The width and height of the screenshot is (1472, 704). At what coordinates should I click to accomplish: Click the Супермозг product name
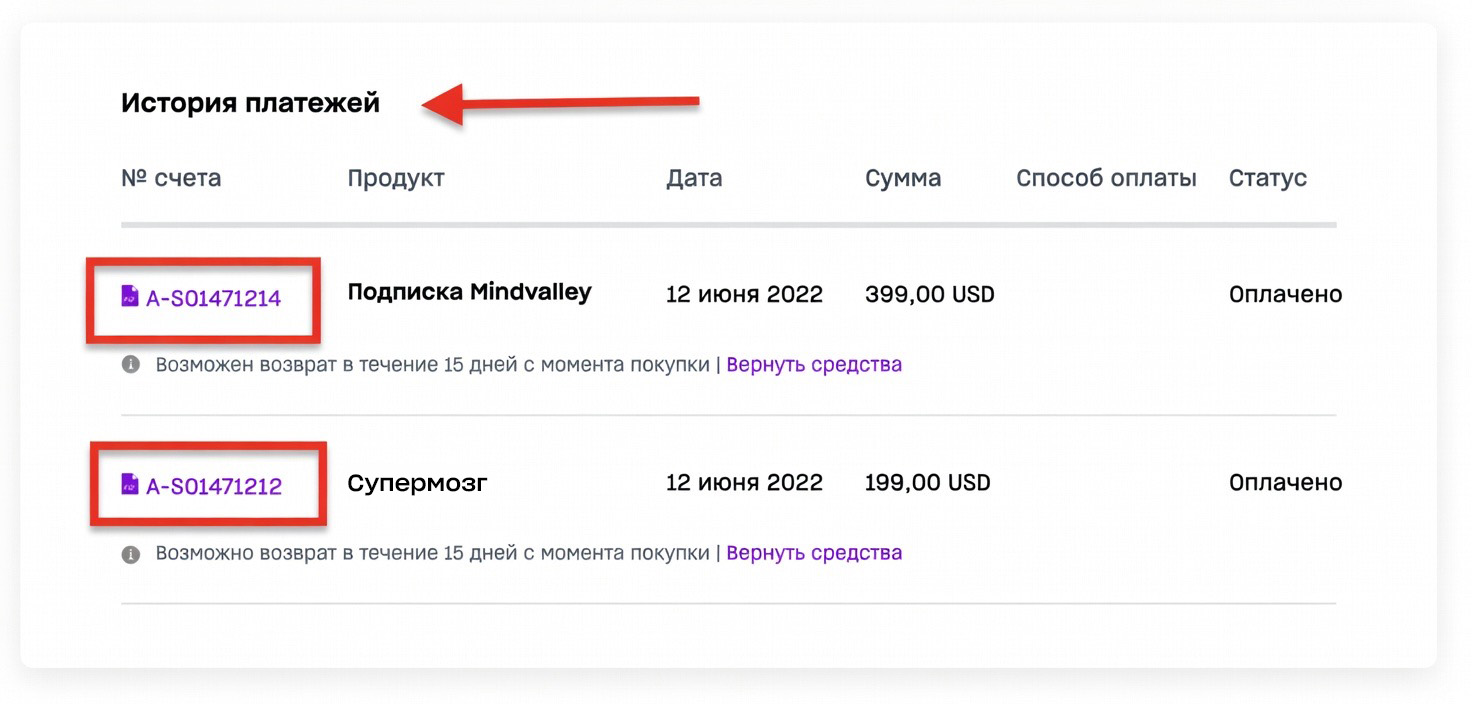click(x=417, y=484)
